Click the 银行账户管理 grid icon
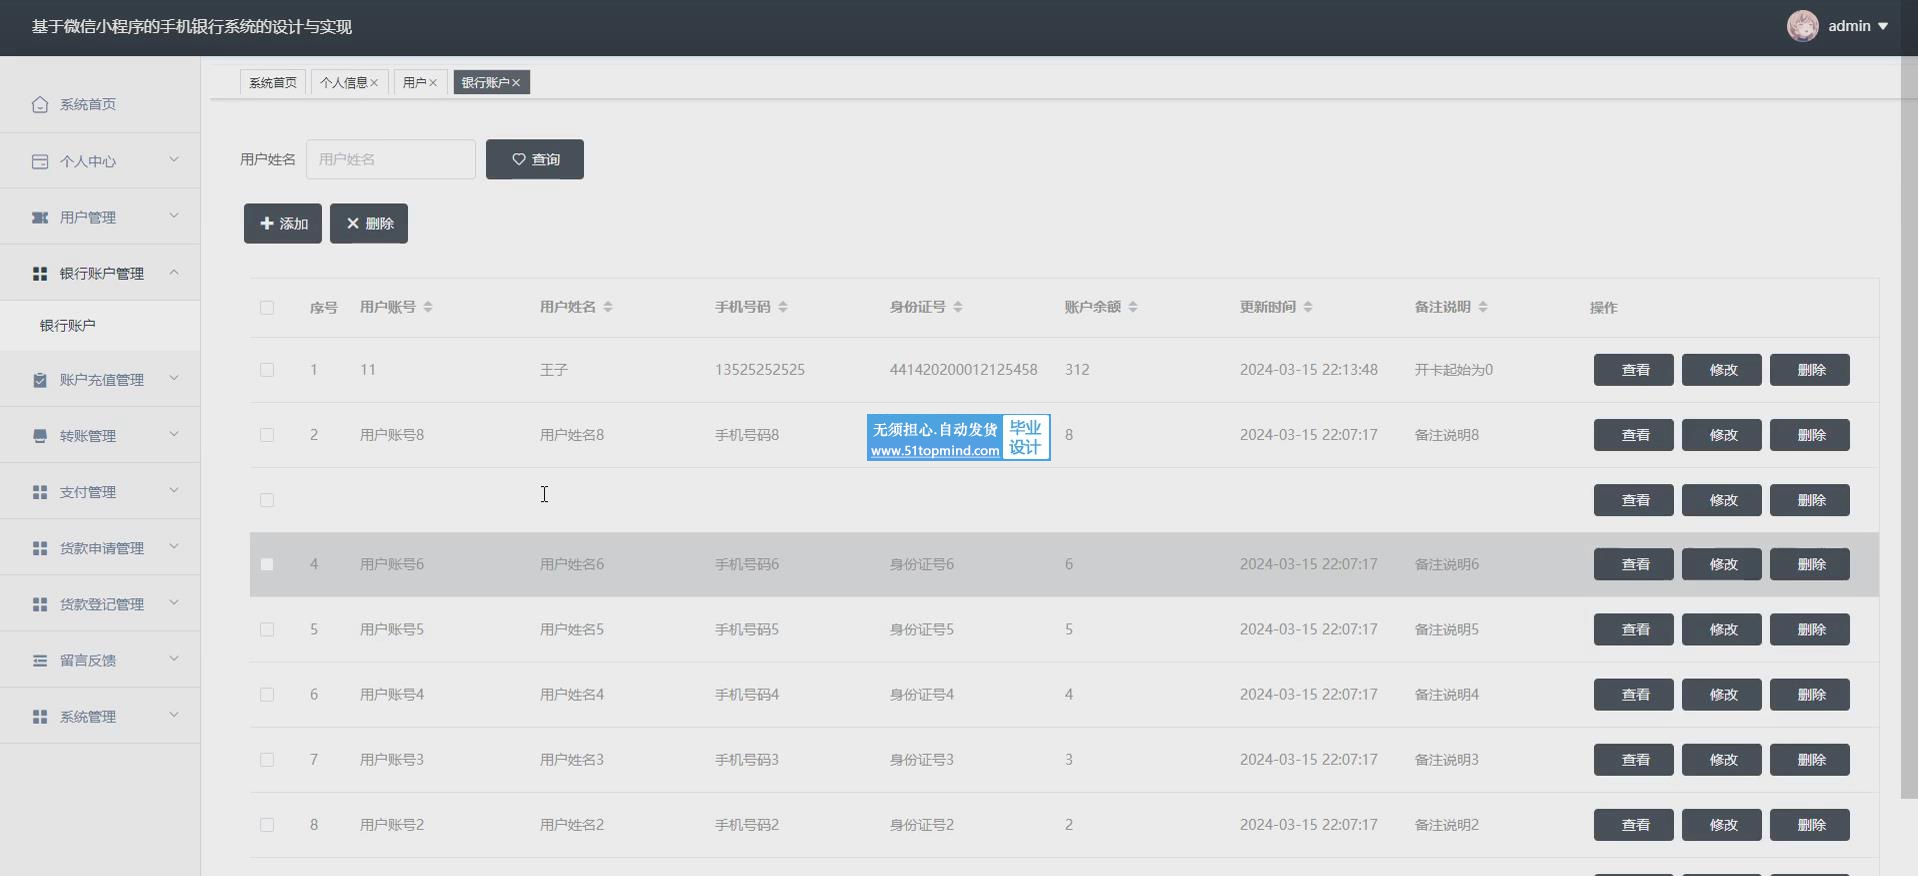 [40, 273]
